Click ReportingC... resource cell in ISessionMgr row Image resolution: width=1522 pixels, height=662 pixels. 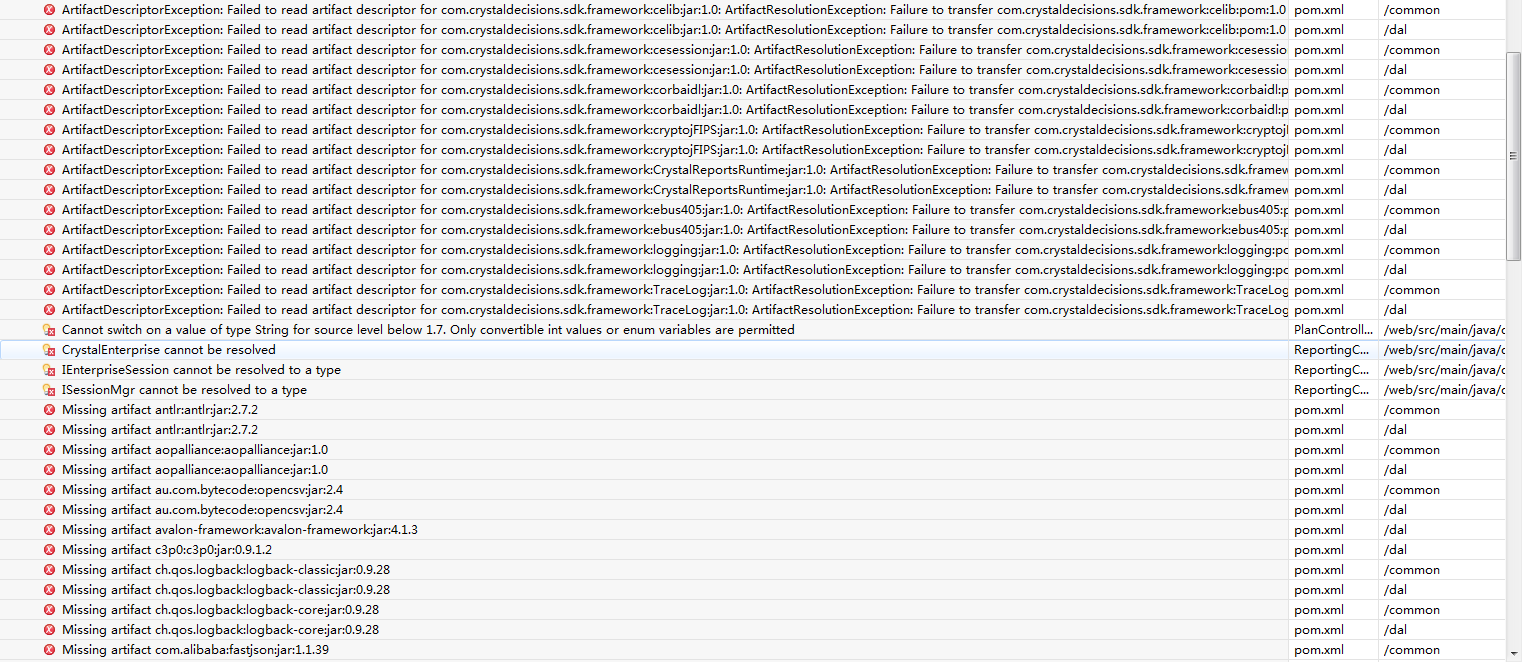coord(1332,390)
